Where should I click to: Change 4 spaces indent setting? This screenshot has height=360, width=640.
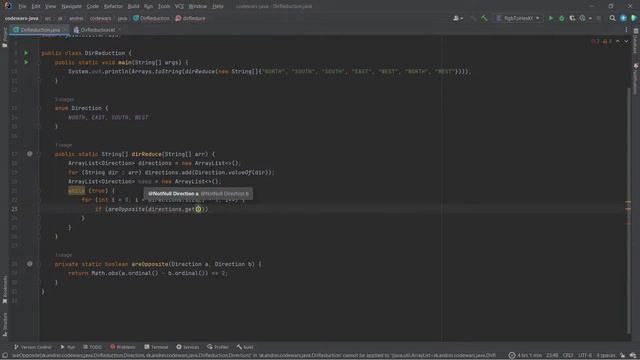606,356
